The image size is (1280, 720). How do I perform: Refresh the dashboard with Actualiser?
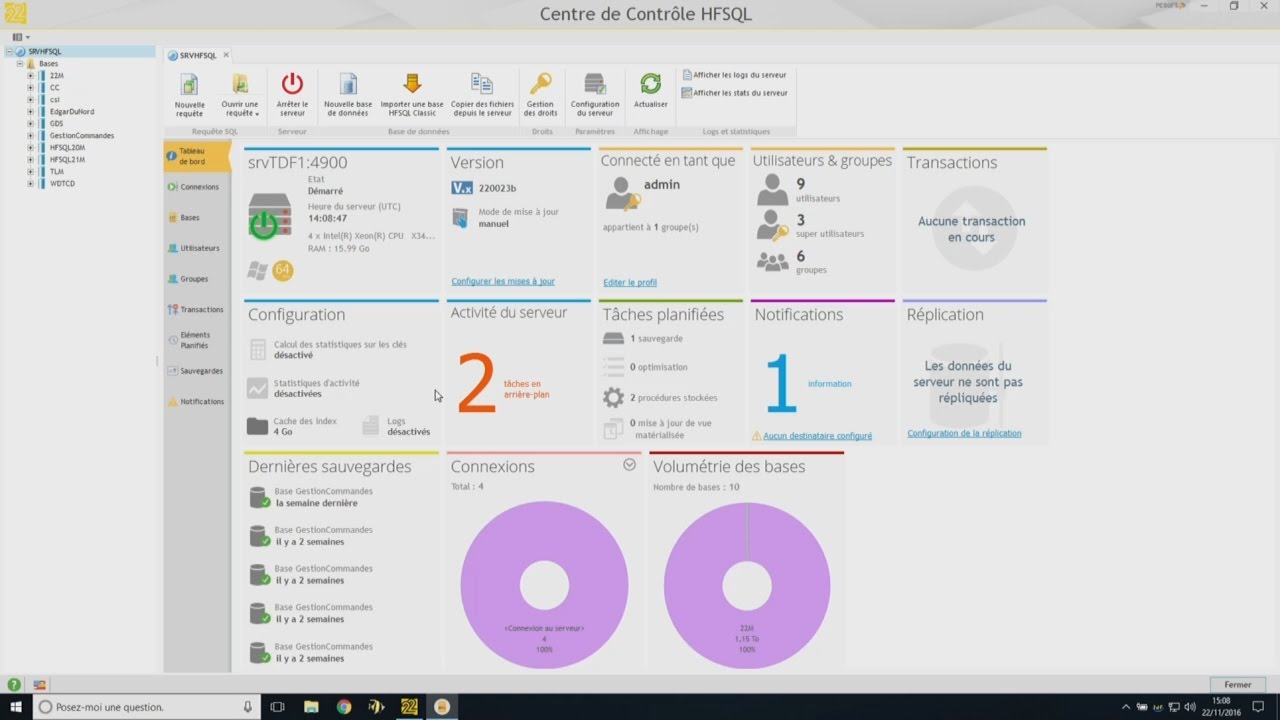coord(651,91)
